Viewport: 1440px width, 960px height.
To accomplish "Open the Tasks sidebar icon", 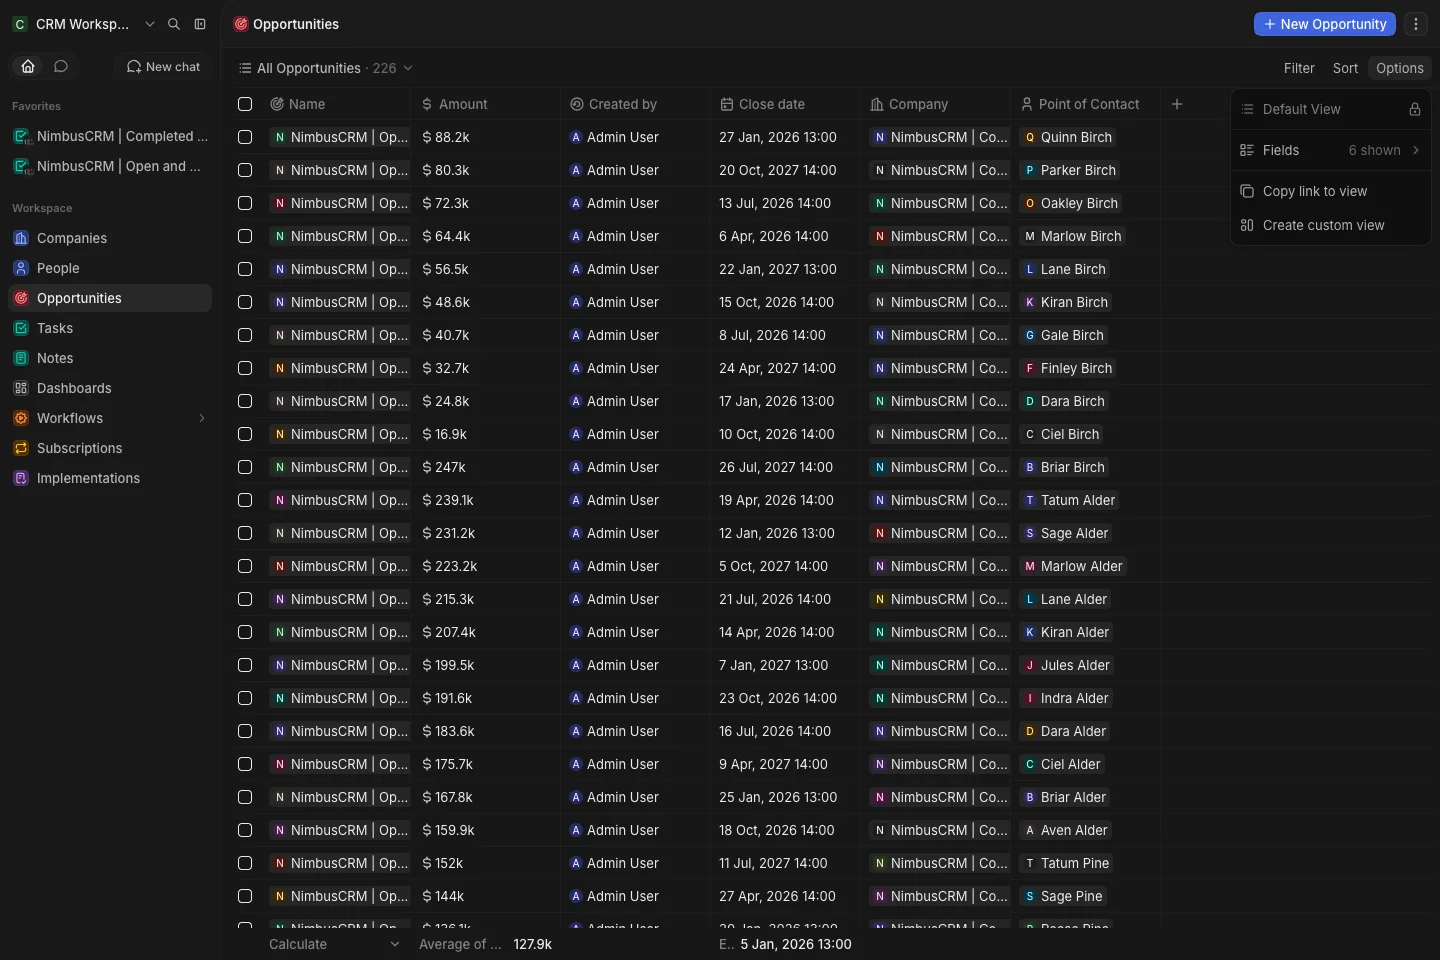I will (x=21, y=328).
